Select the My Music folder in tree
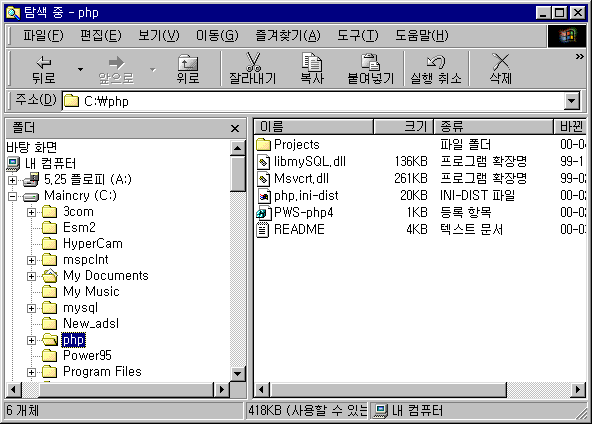 91,291
